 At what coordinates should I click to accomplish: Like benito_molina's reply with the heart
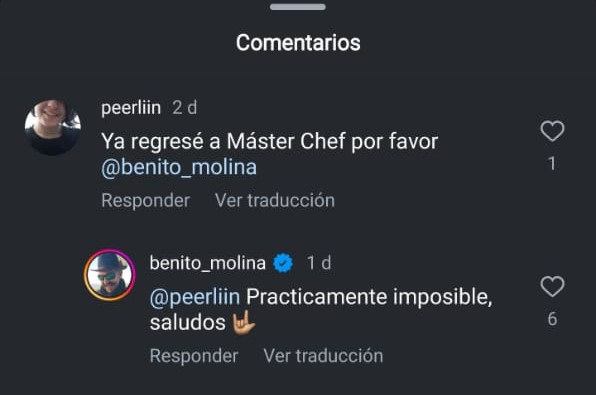tap(552, 287)
